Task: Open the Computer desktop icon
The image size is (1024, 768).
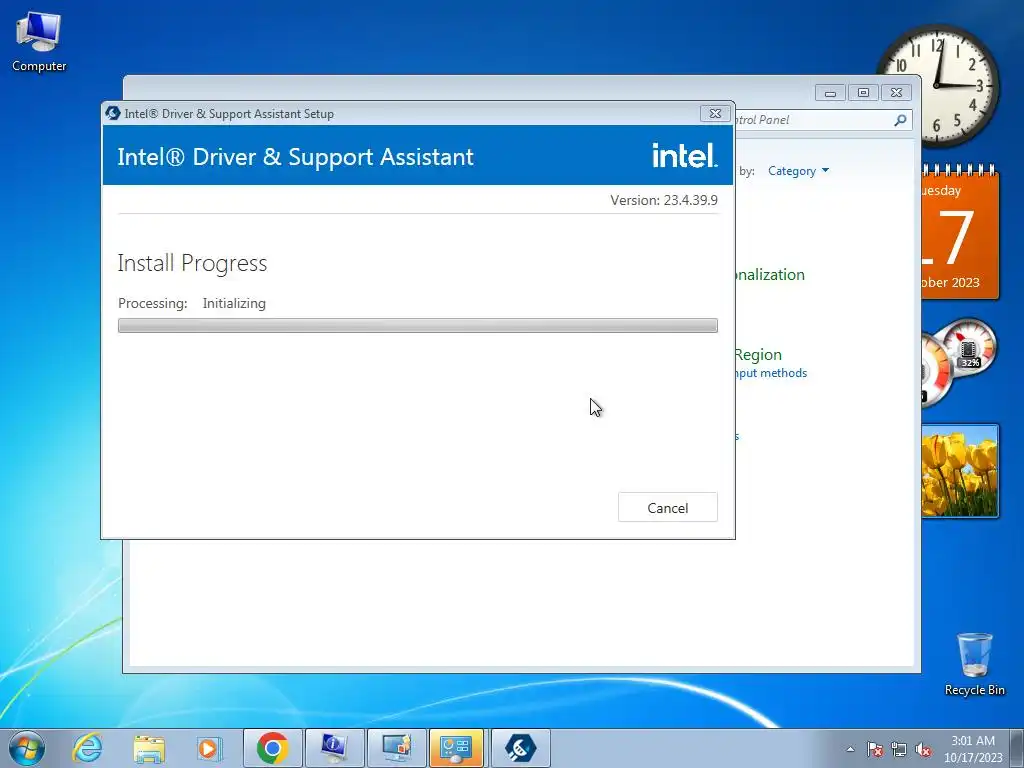Action: click(39, 42)
